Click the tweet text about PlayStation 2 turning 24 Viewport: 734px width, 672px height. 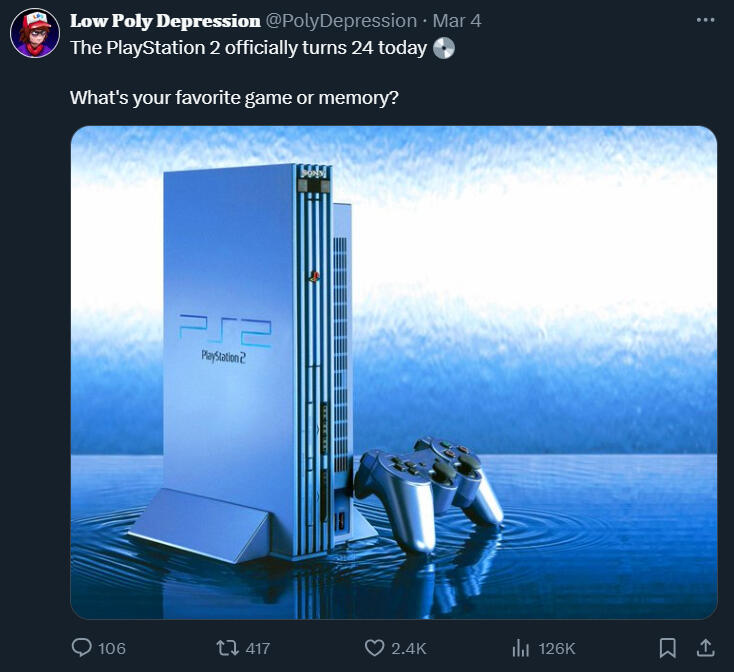click(x=249, y=48)
